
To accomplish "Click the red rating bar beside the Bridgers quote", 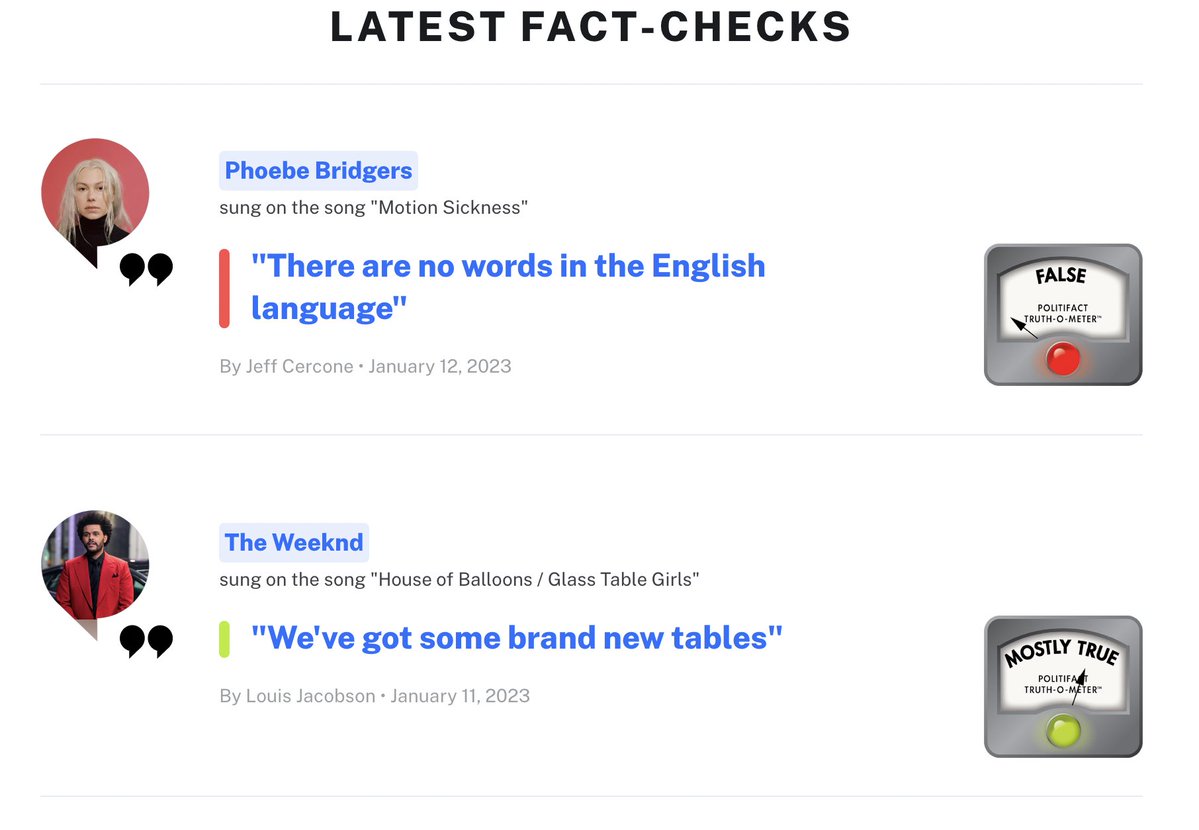I will [x=225, y=288].
